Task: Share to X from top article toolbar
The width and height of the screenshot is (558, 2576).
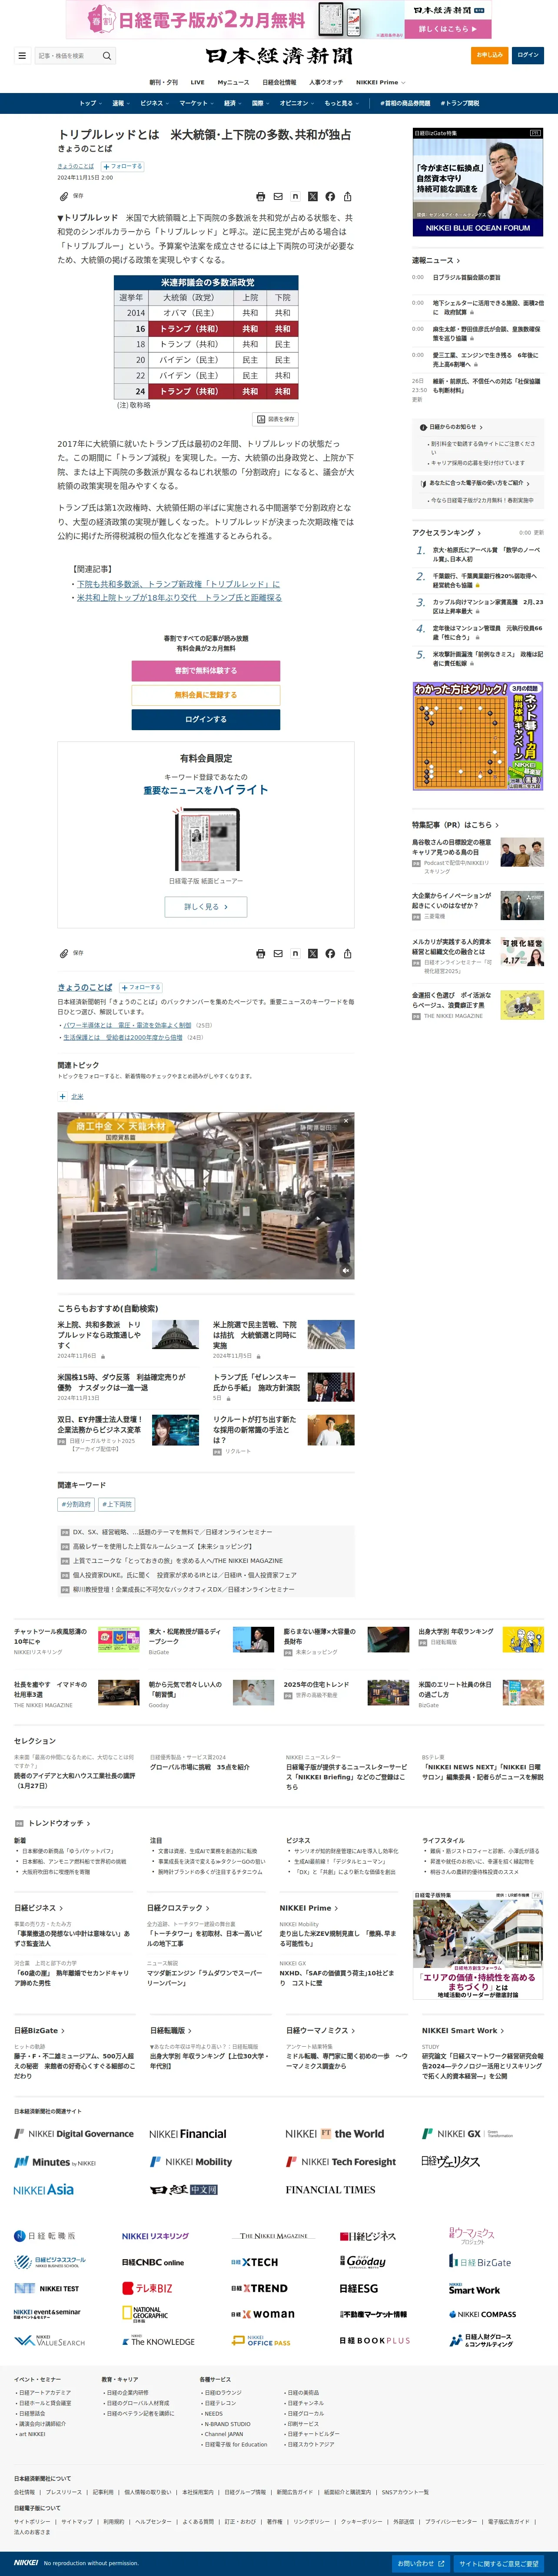Action: click(x=312, y=196)
